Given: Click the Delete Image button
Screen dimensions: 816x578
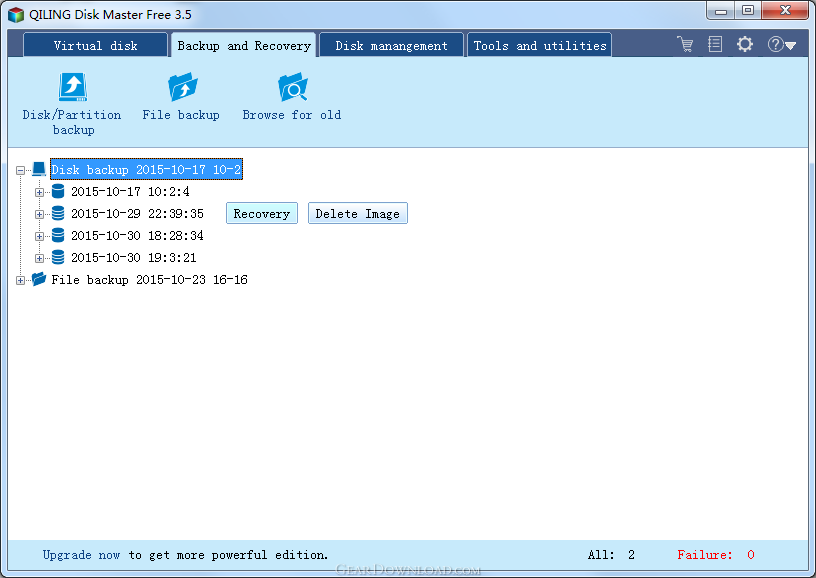Looking at the screenshot, I should (x=358, y=213).
